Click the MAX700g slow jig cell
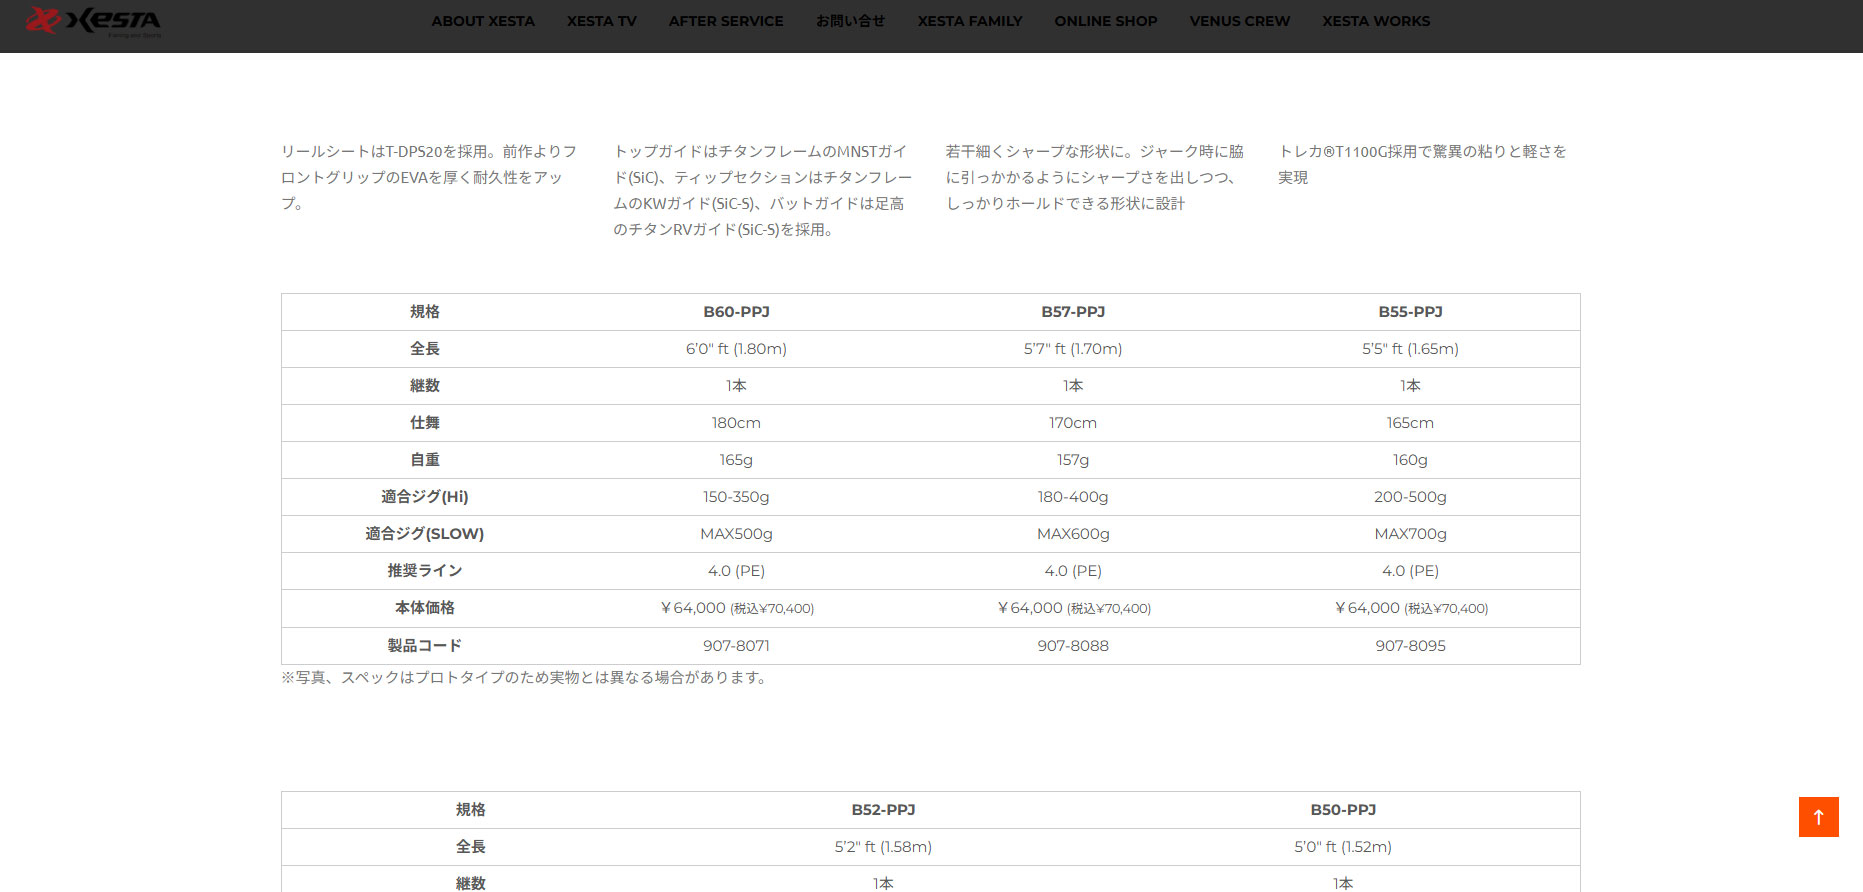Image resolution: width=1863 pixels, height=892 pixels. click(x=1410, y=534)
